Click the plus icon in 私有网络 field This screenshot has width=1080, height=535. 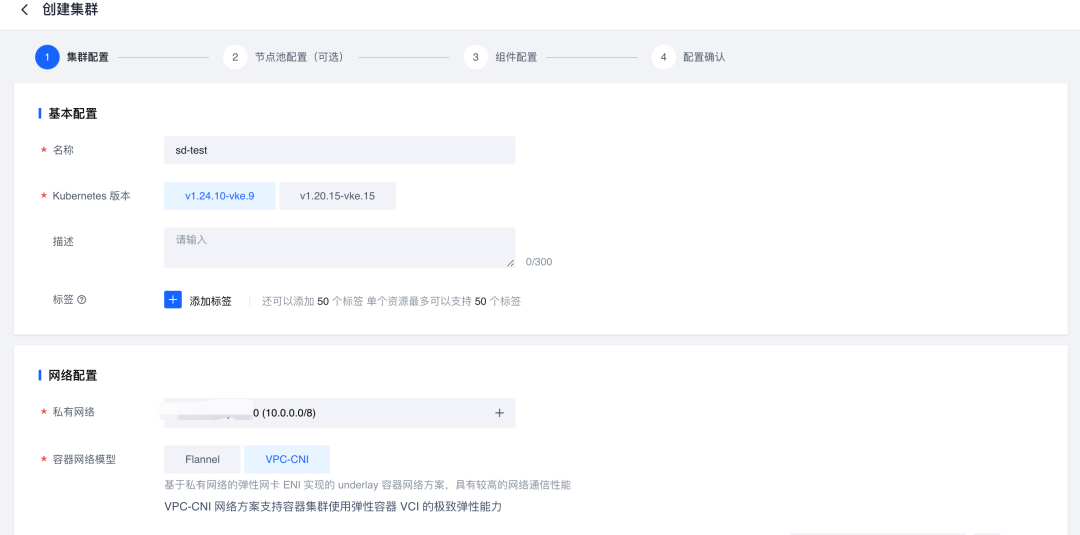click(499, 413)
